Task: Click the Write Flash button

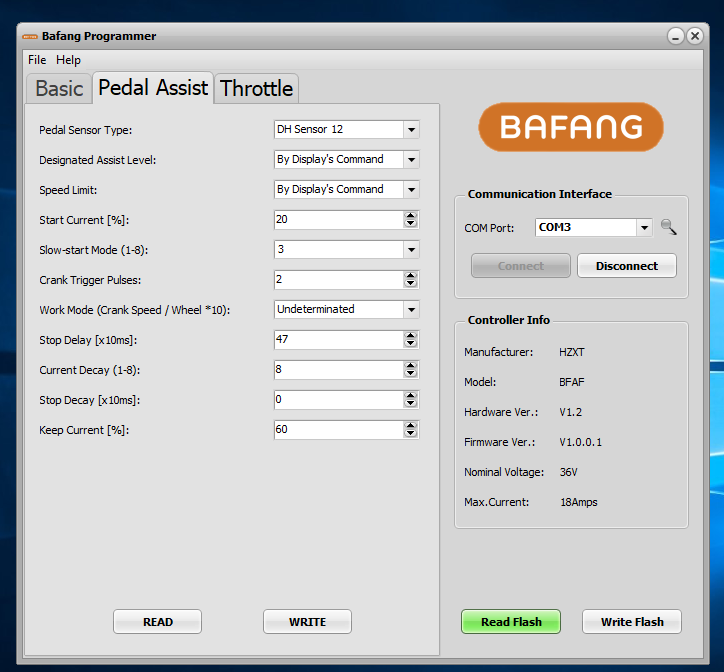Action: (x=632, y=622)
